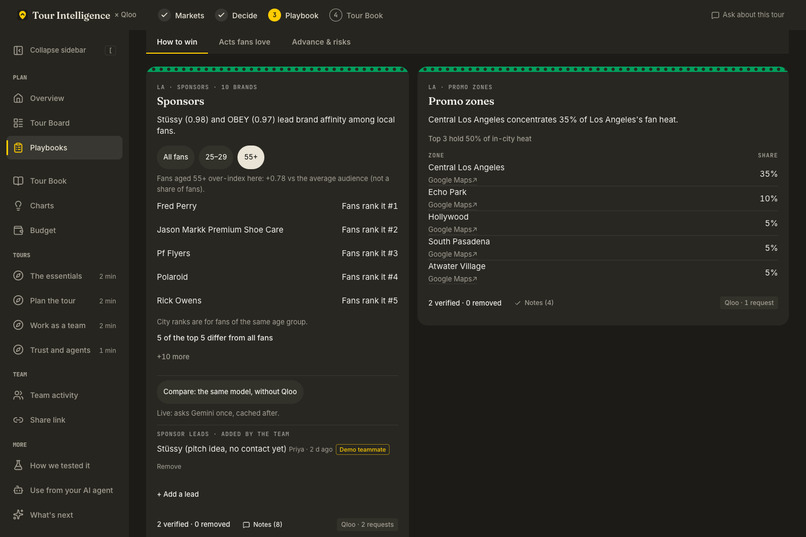Click the compass icon beside Plan the tour
806x537 pixels.
point(18,301)
